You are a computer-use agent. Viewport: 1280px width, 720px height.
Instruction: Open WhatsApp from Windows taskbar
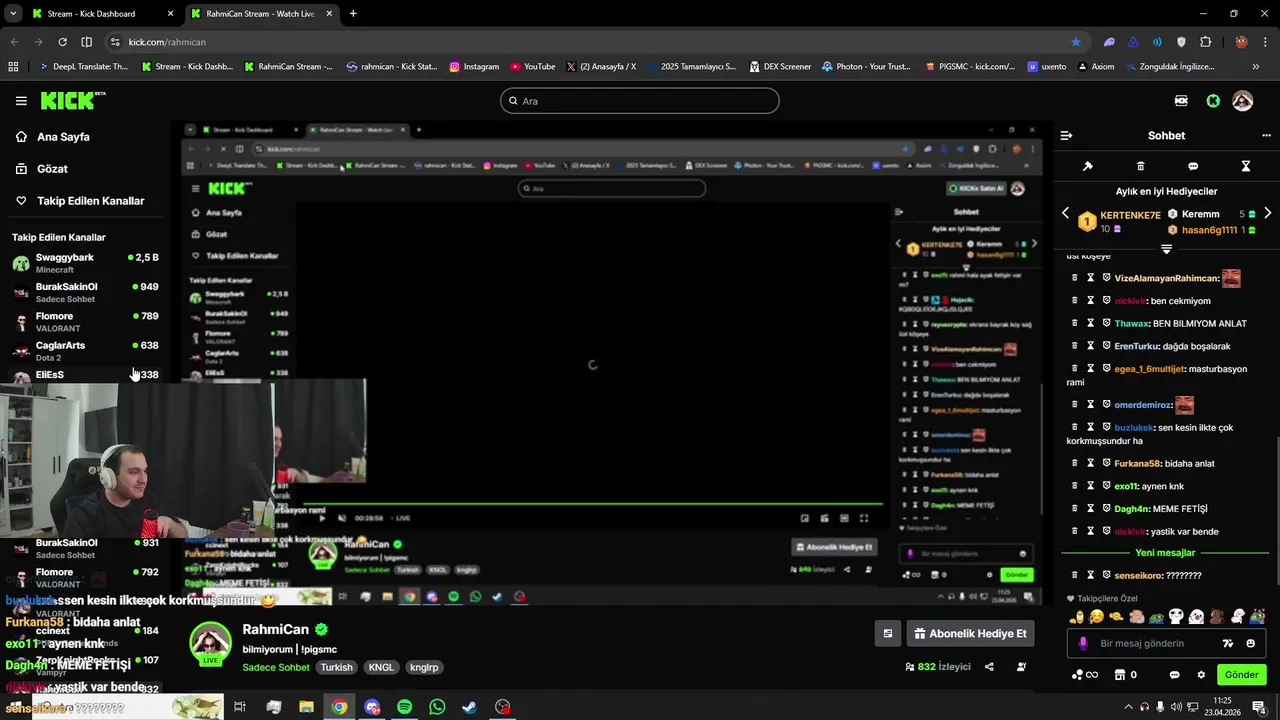coord(437,707)
